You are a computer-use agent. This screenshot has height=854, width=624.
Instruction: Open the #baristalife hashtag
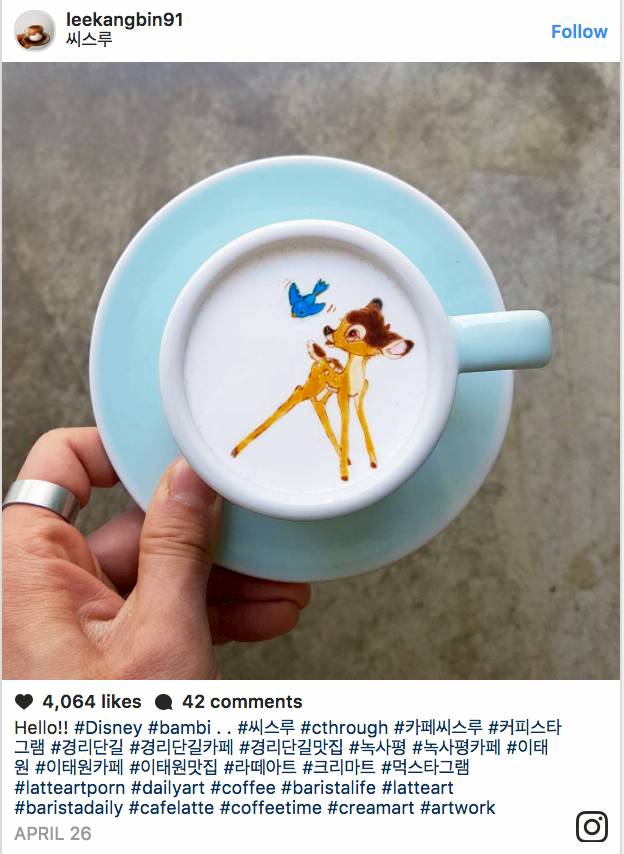coord(329,788)
